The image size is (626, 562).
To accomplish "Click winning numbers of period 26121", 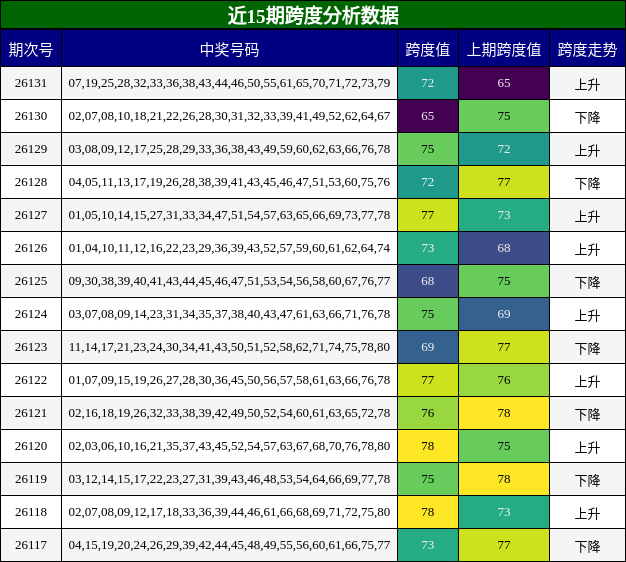I will 229,413.
